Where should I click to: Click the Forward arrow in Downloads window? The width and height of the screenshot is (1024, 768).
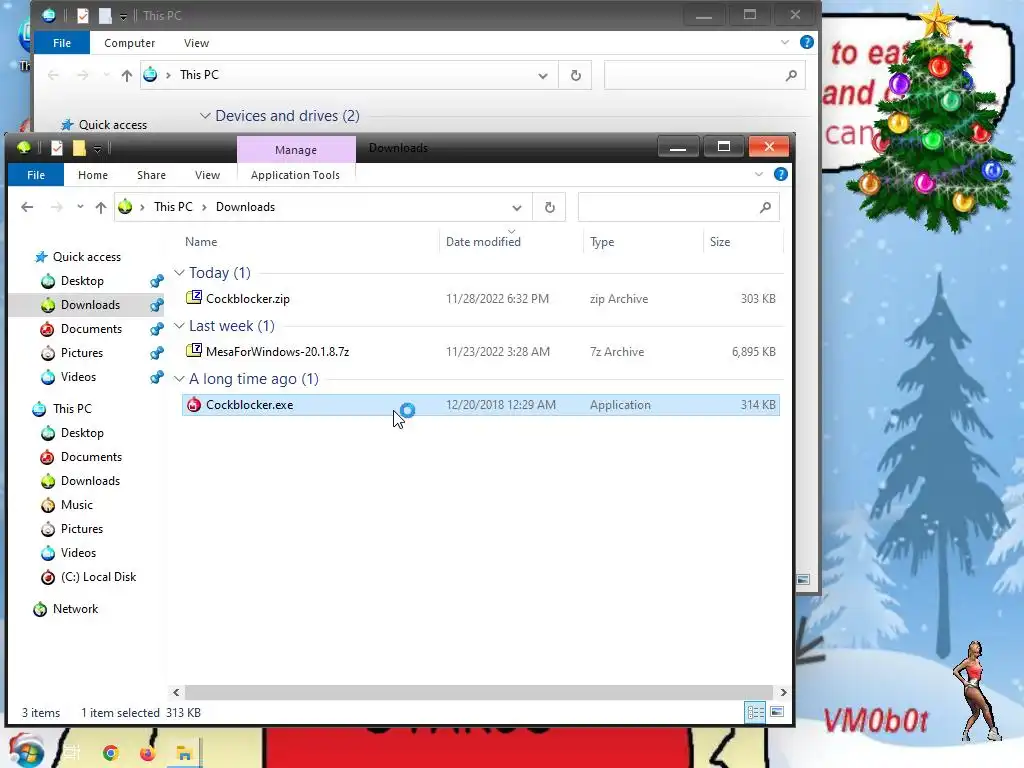[57, 207]
